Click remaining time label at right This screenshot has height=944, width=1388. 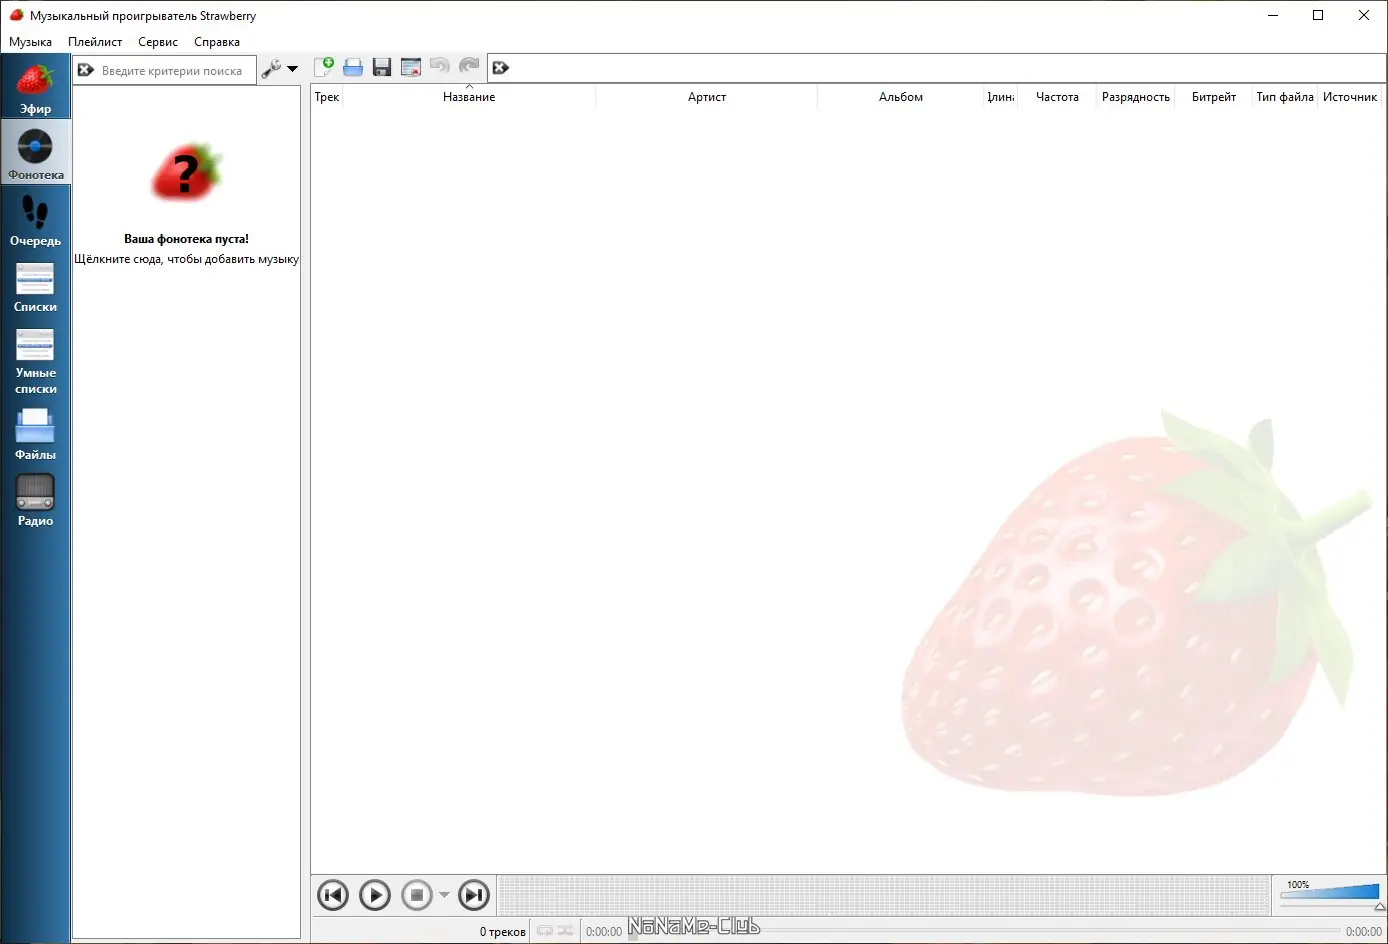click(1364, 932)
